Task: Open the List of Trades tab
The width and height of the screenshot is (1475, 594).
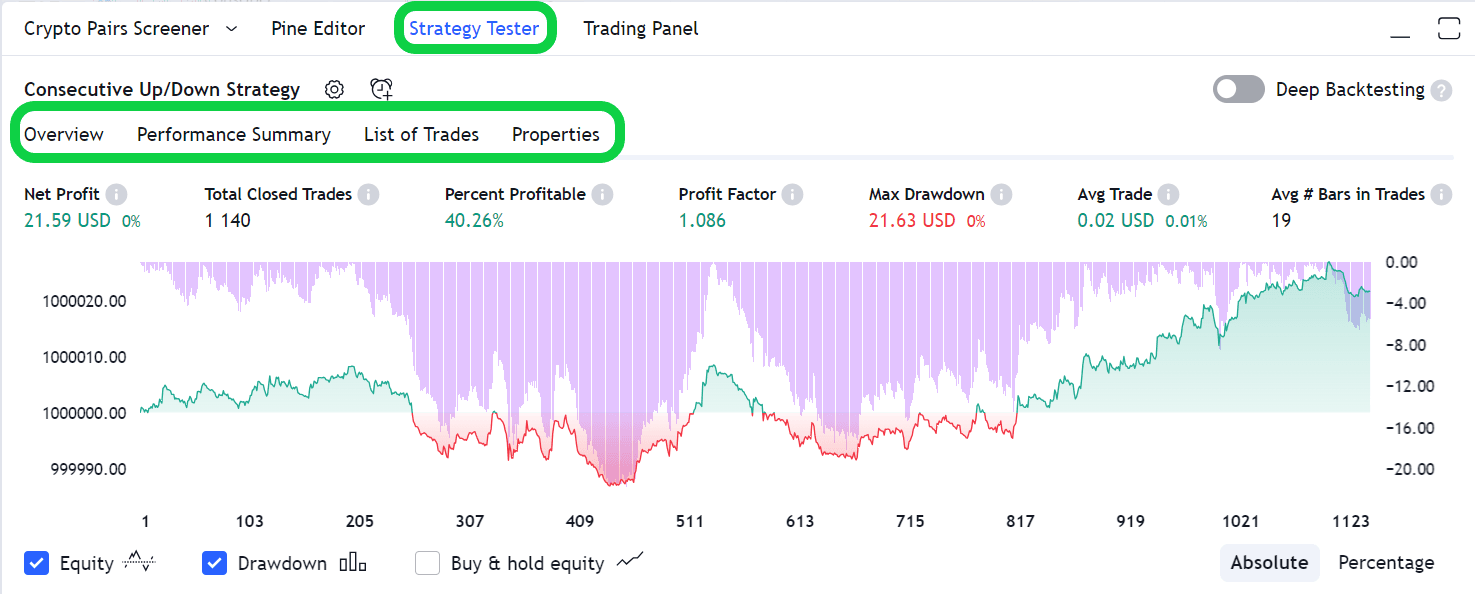Action: (421, 134)
